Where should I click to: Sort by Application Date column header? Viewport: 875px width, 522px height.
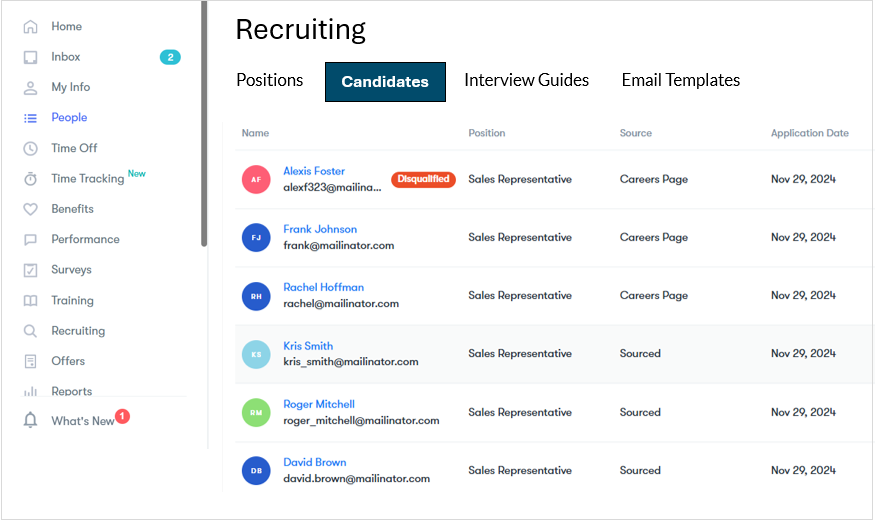[x=809, y=133]
